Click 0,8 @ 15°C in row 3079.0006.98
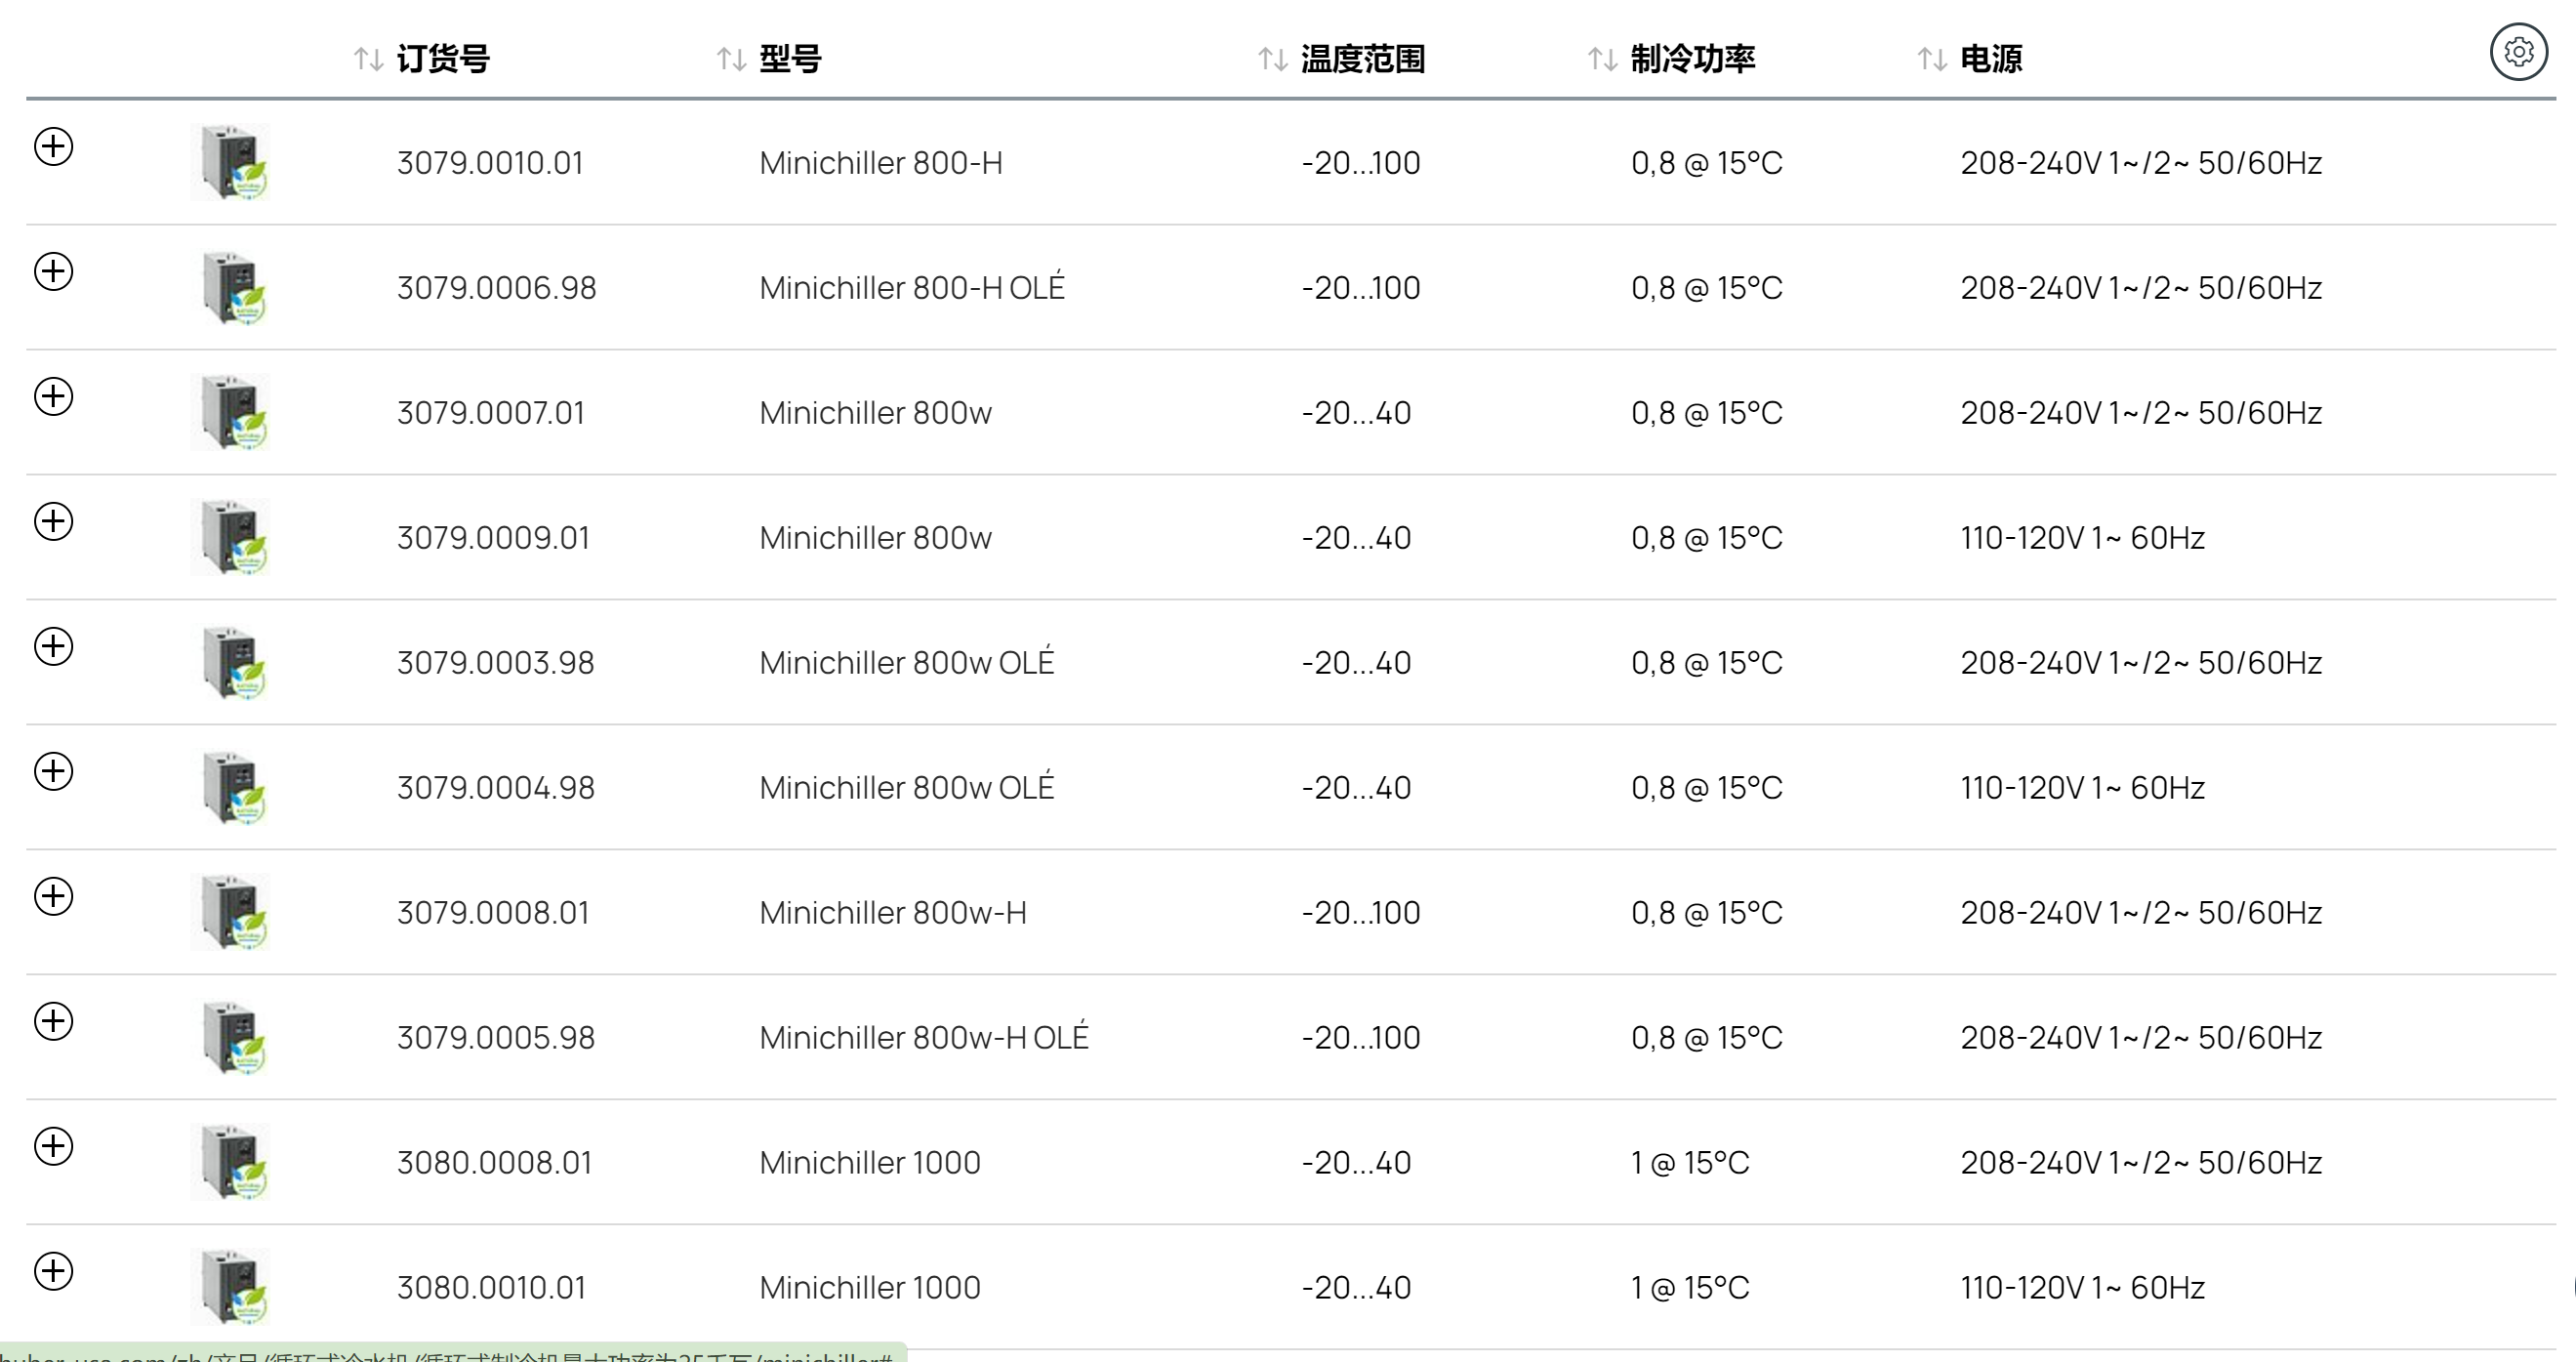The image size is (2576, 1362). click(x=1707, y=288)
